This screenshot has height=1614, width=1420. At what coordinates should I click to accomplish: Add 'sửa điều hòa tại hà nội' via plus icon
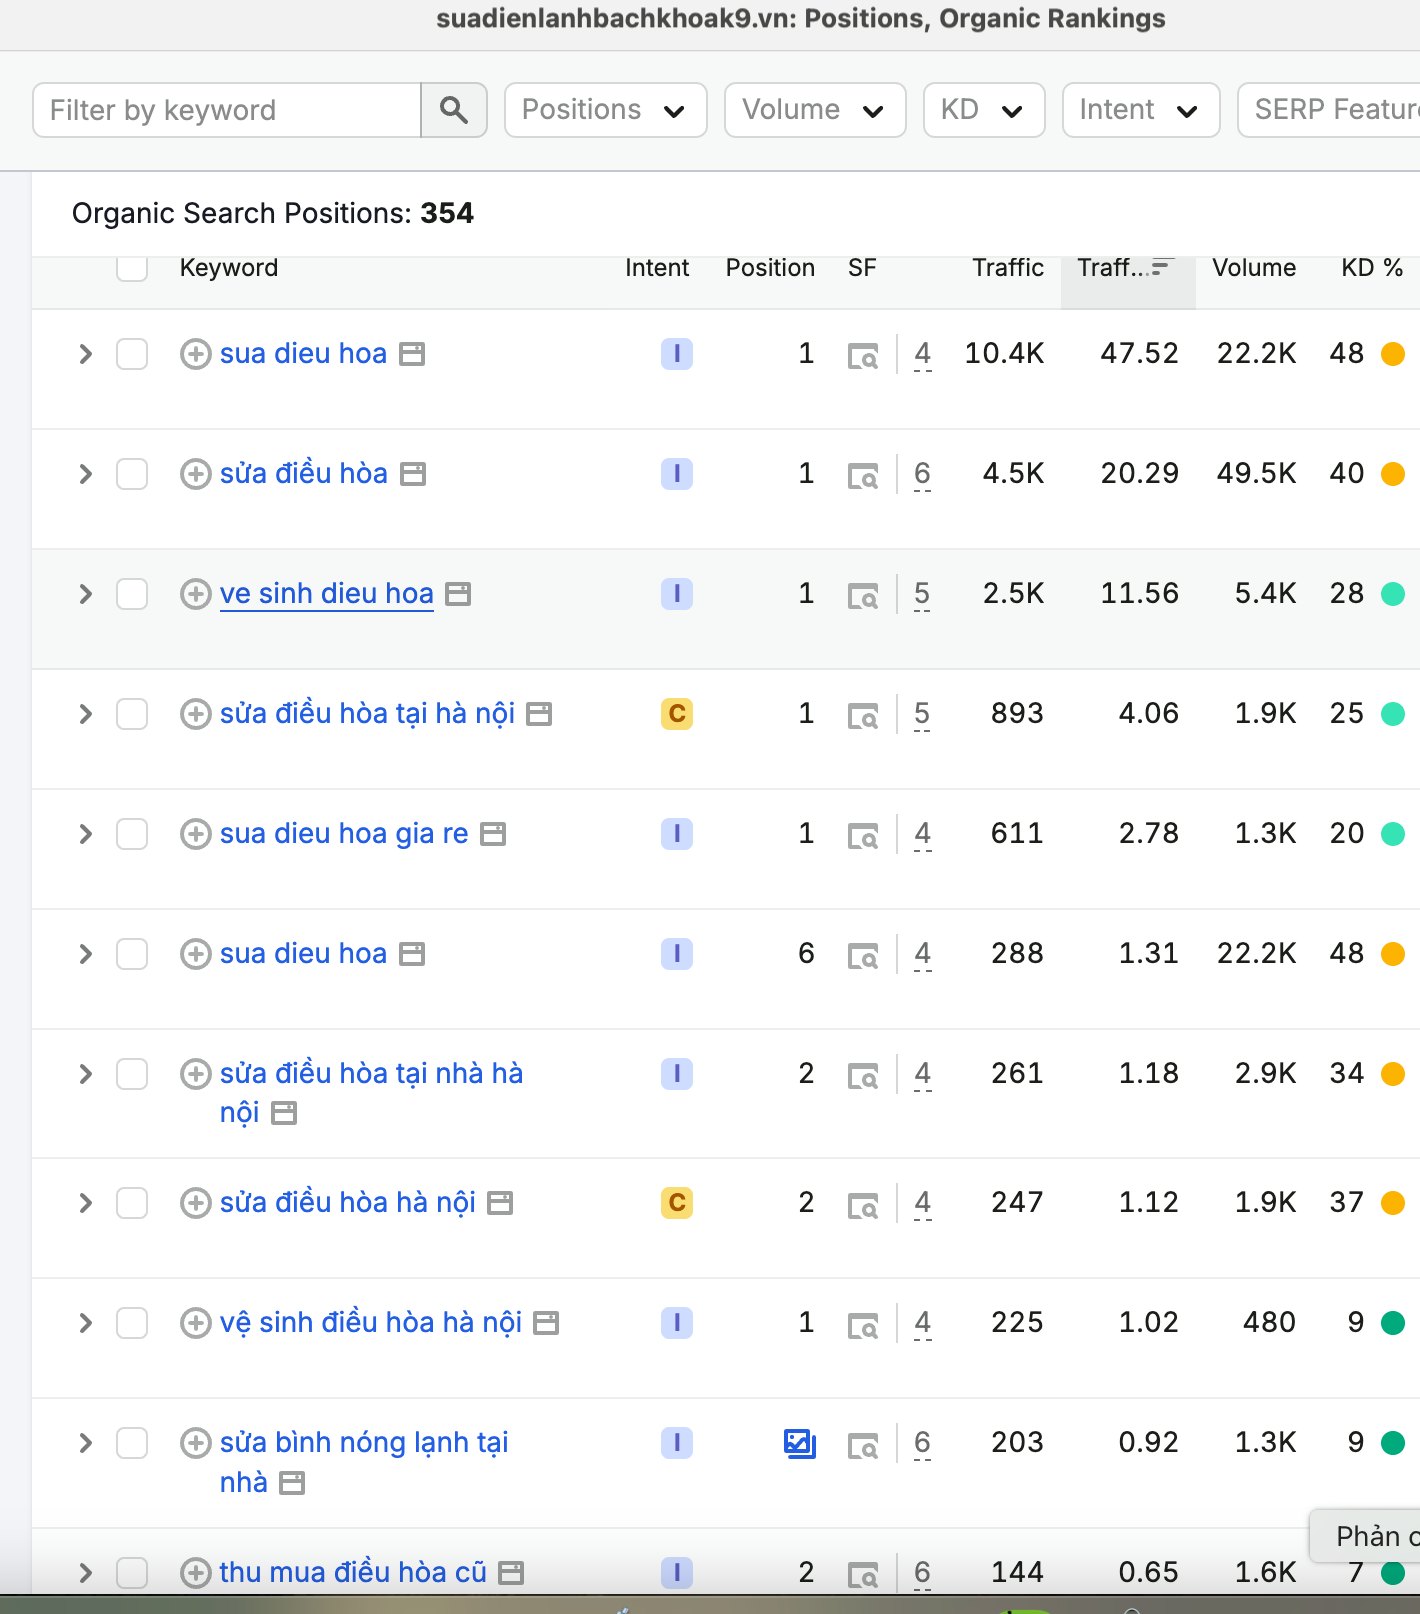coord(195,714)
